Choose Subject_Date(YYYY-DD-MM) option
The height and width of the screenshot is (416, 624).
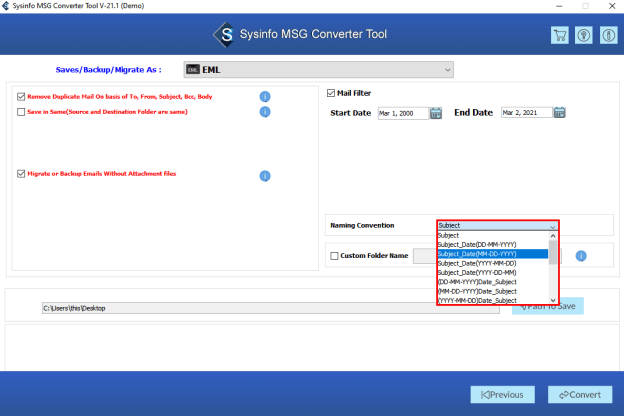493,273
